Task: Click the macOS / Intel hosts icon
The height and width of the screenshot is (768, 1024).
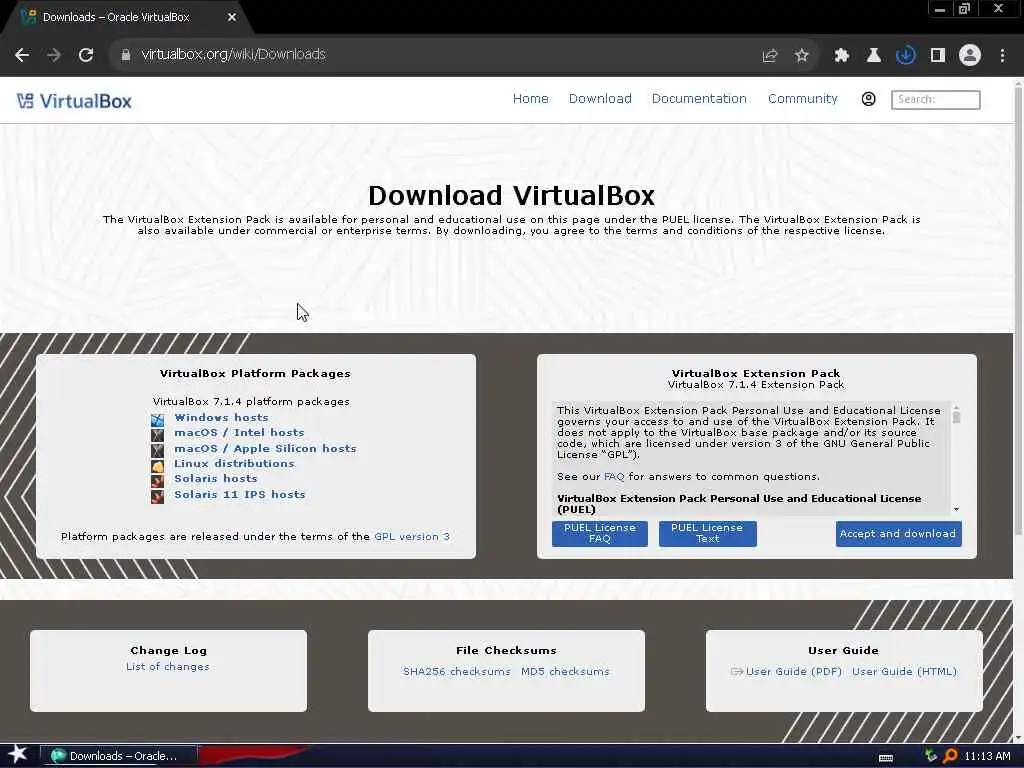Action: click(157, 434)
